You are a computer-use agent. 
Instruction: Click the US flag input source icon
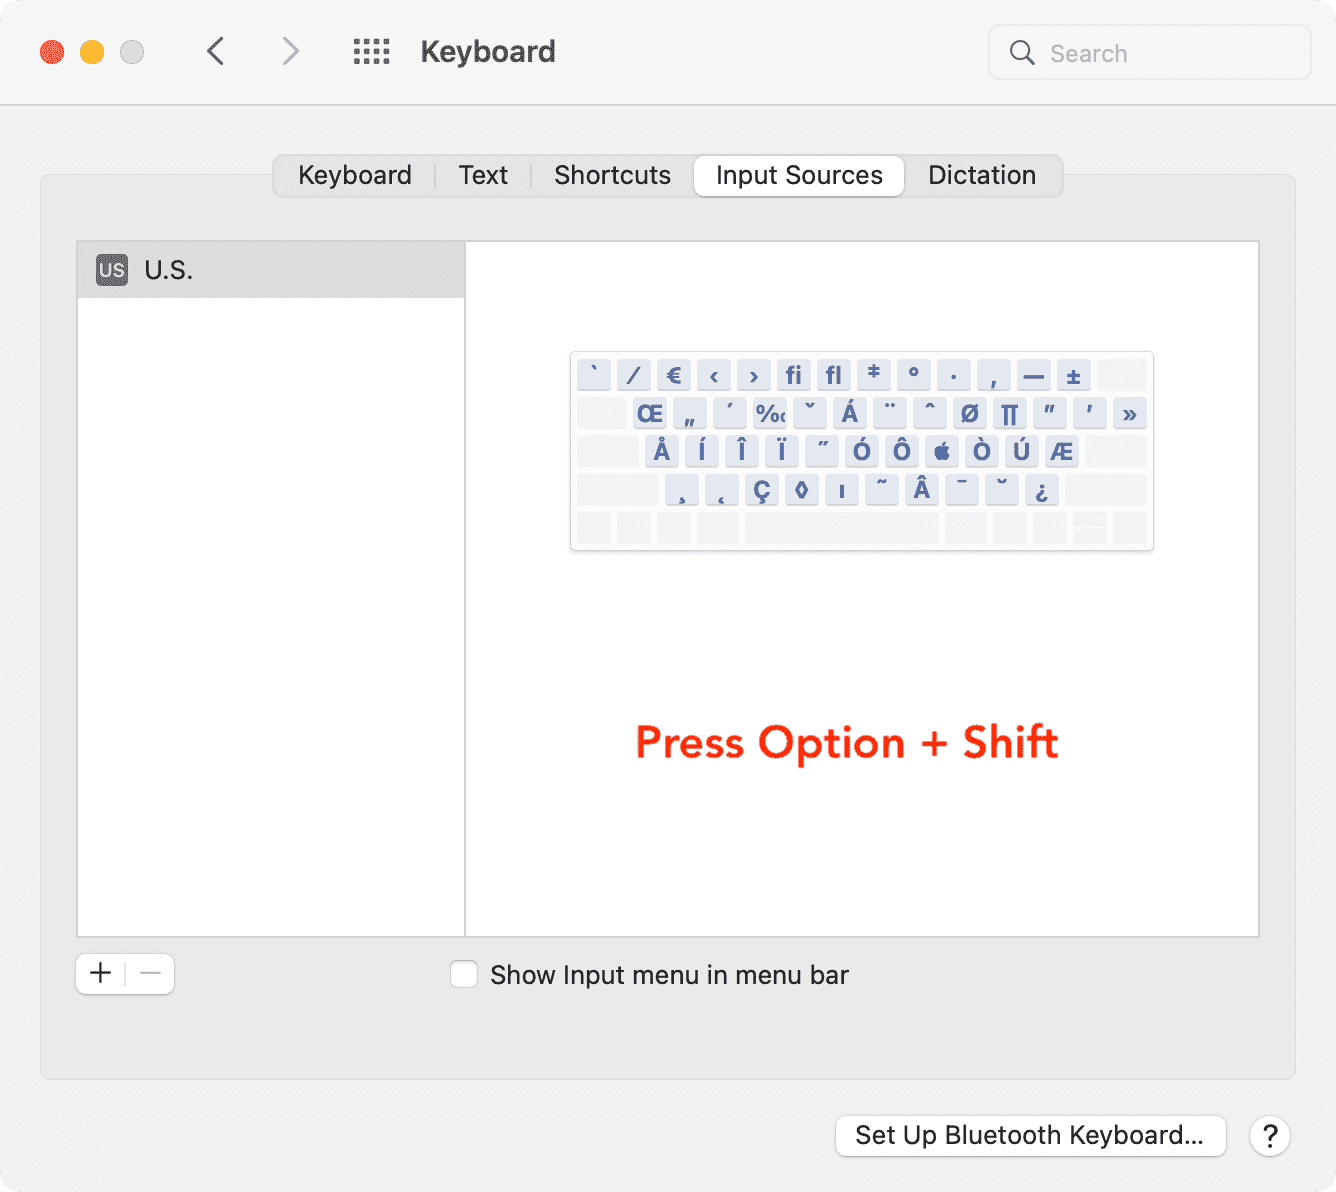click(x=112, y=270)
